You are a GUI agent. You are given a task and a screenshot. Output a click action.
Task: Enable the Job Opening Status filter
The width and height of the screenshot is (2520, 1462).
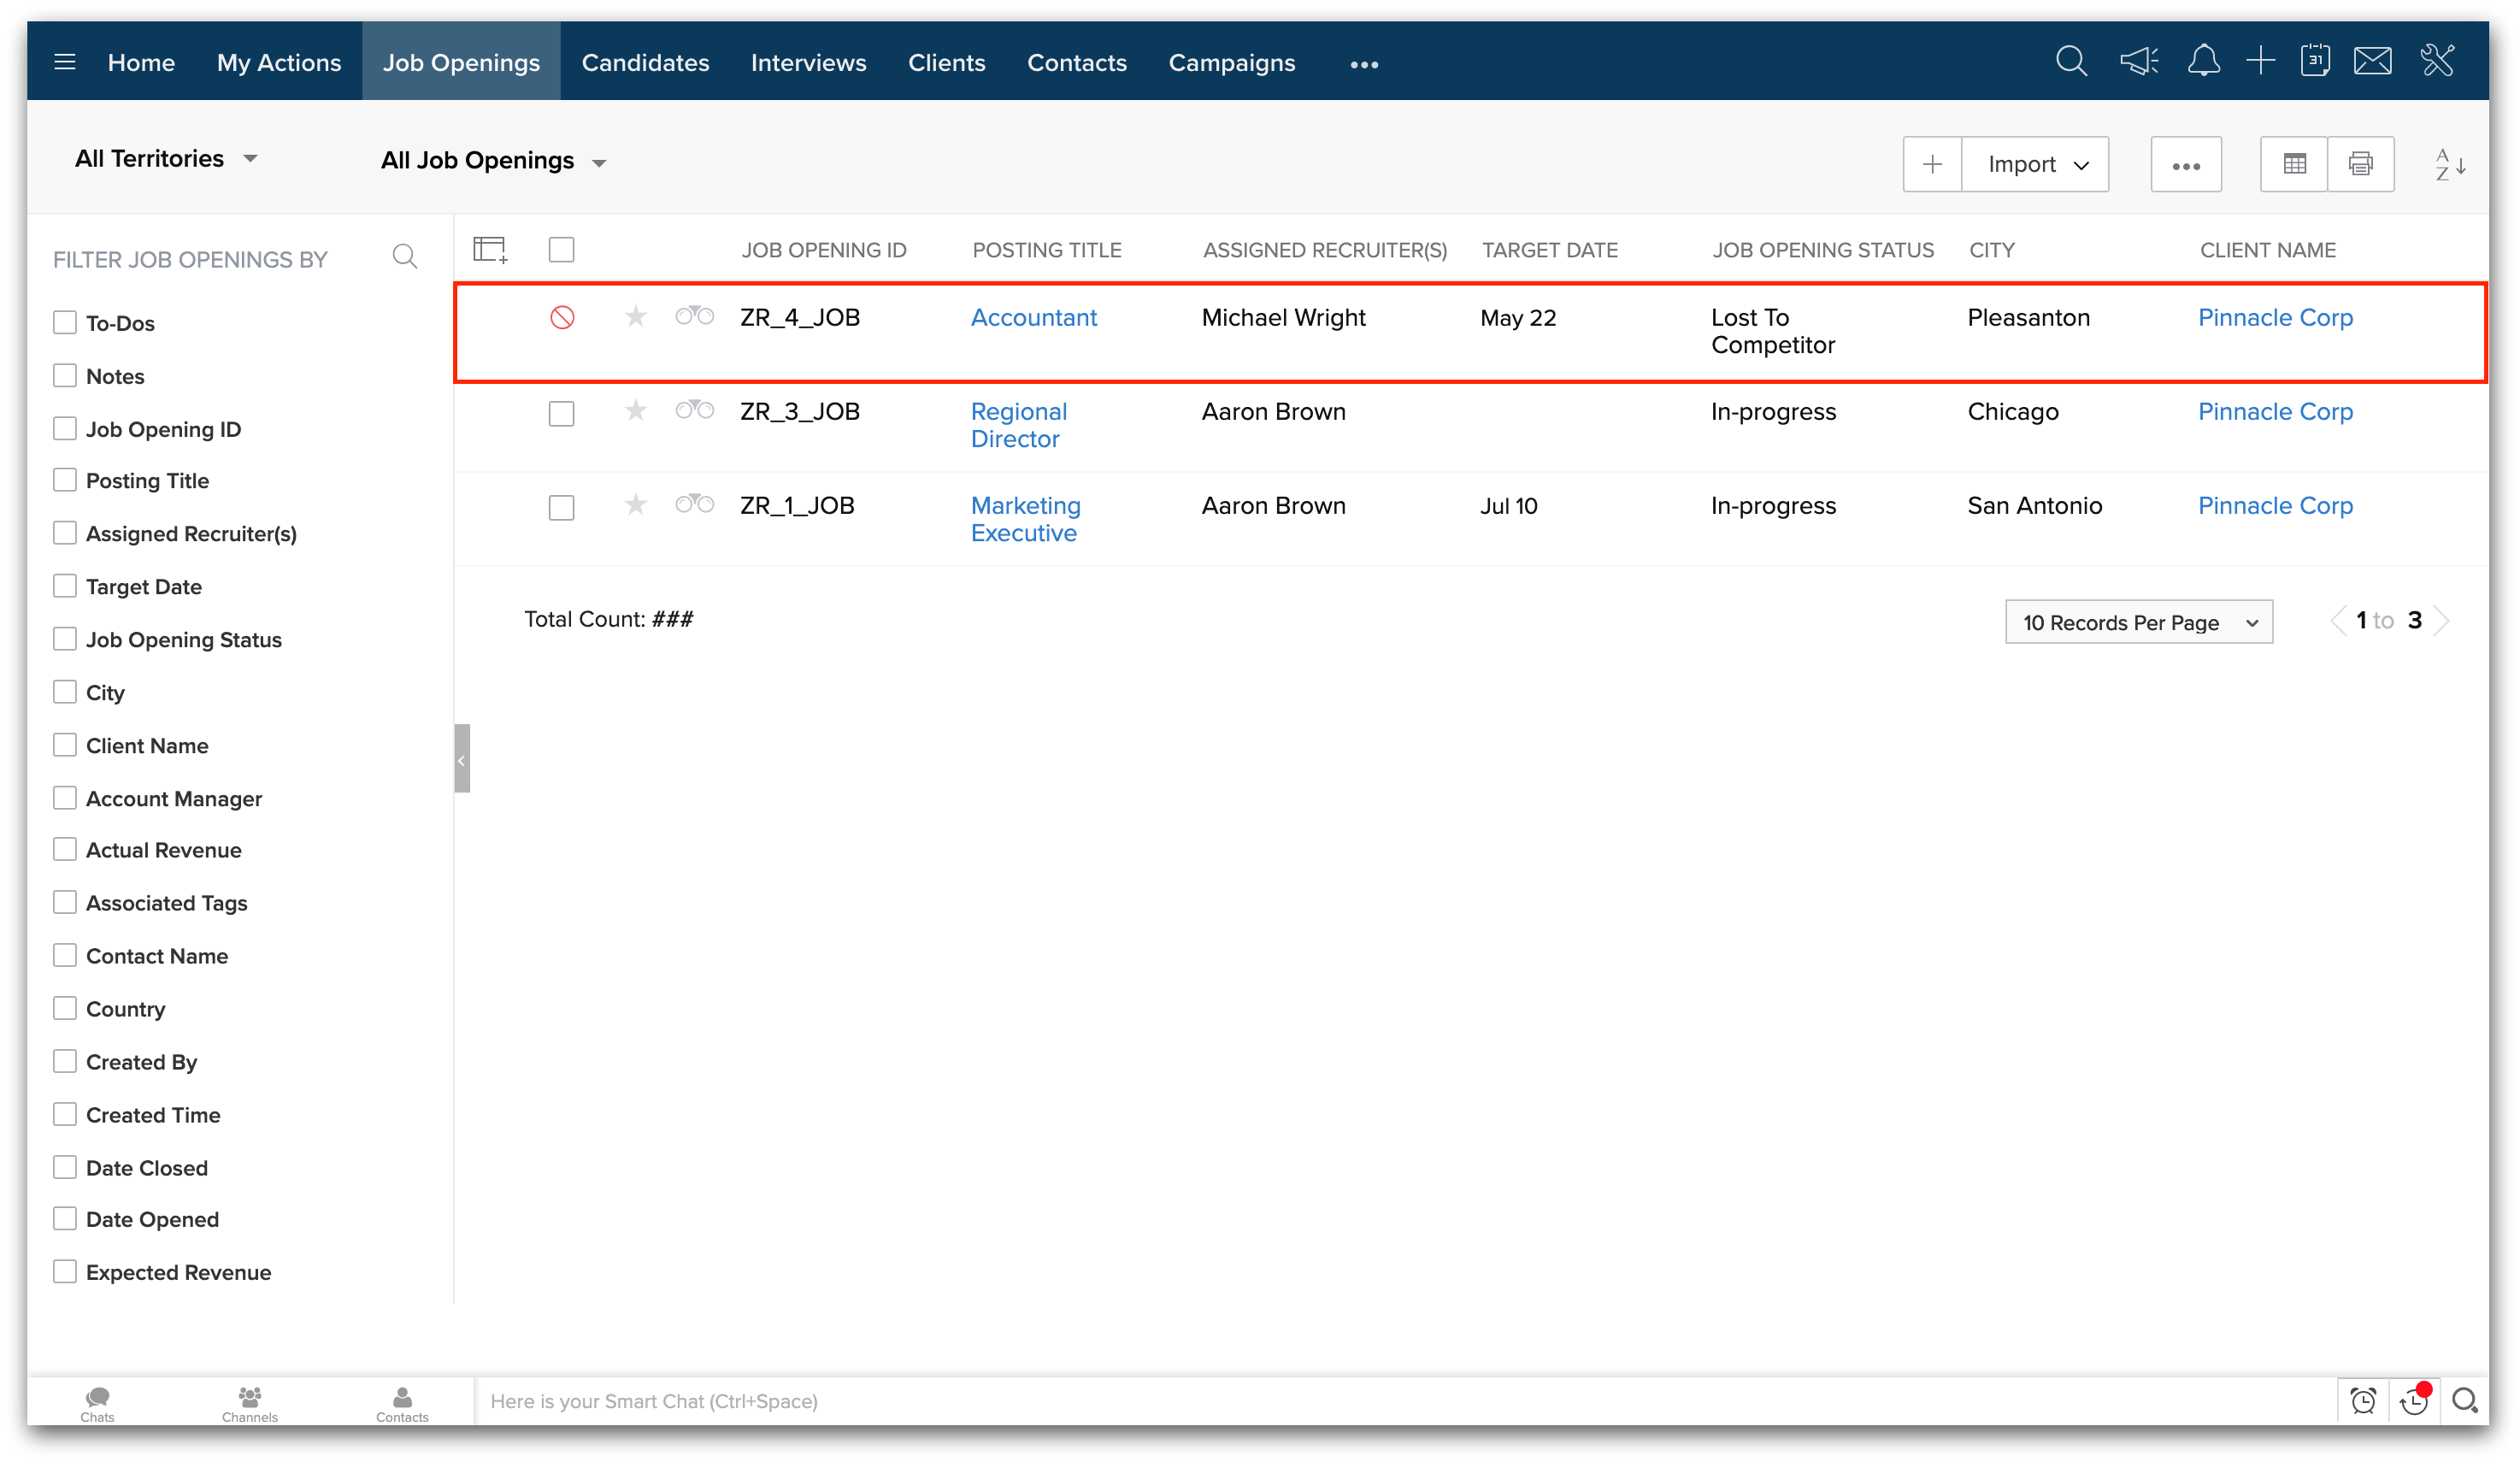click(x=65, y=639)
